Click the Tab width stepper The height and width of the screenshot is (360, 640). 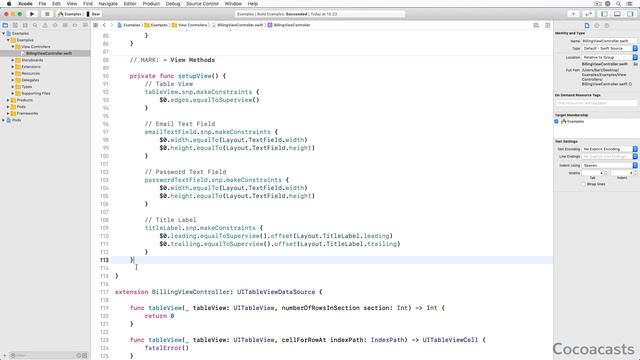click(606, 173)
